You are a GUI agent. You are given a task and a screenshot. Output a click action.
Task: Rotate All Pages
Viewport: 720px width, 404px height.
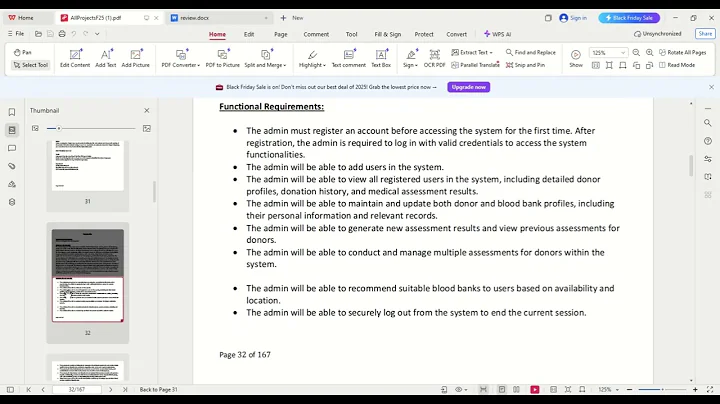coord(682,52)
